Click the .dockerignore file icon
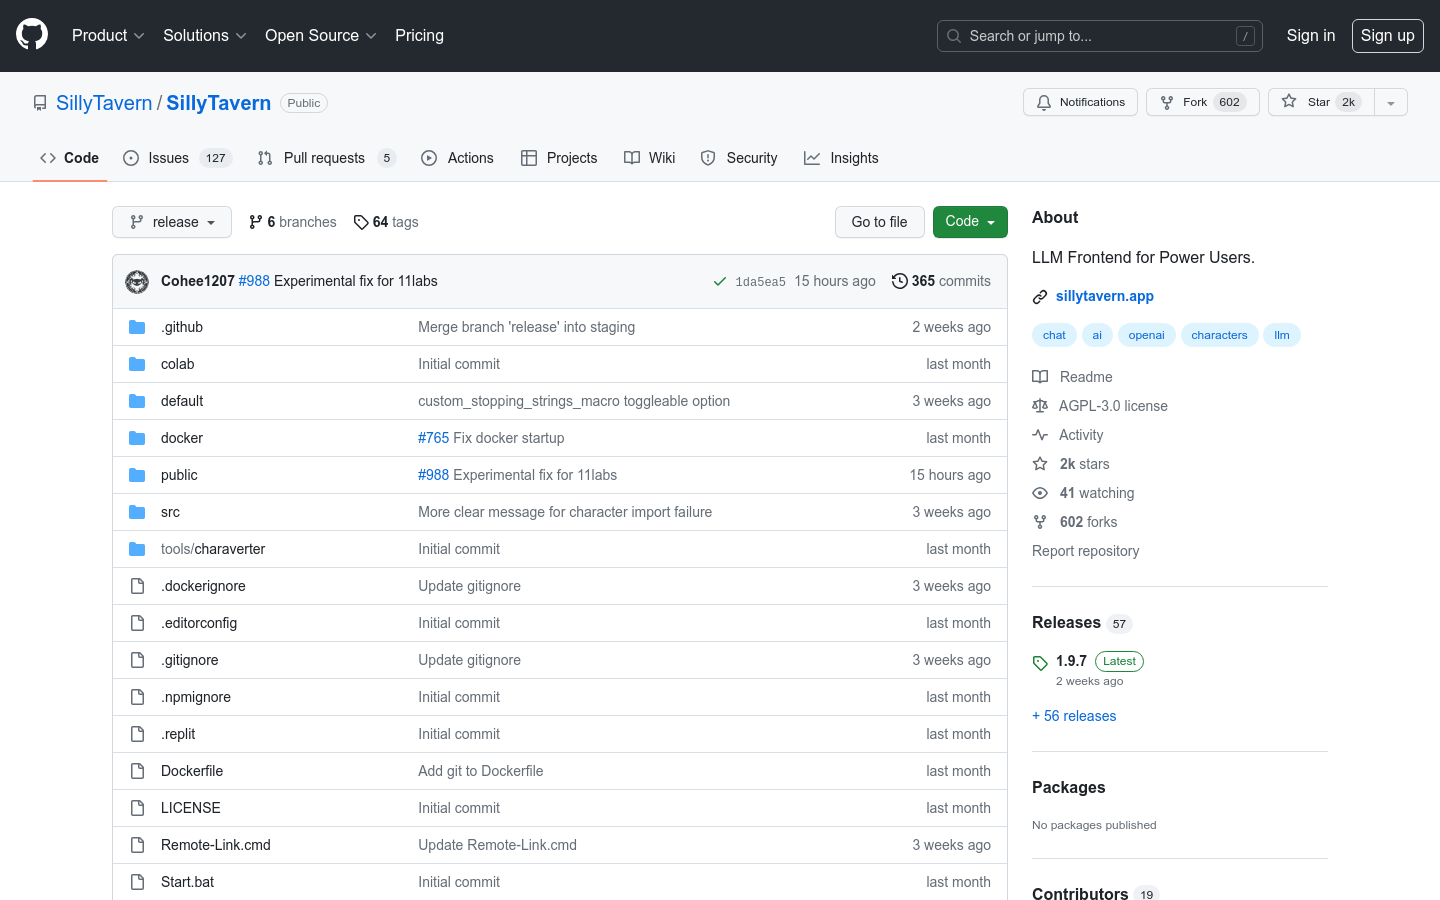This screenshot has height=900, width=1440. point(137,586)
